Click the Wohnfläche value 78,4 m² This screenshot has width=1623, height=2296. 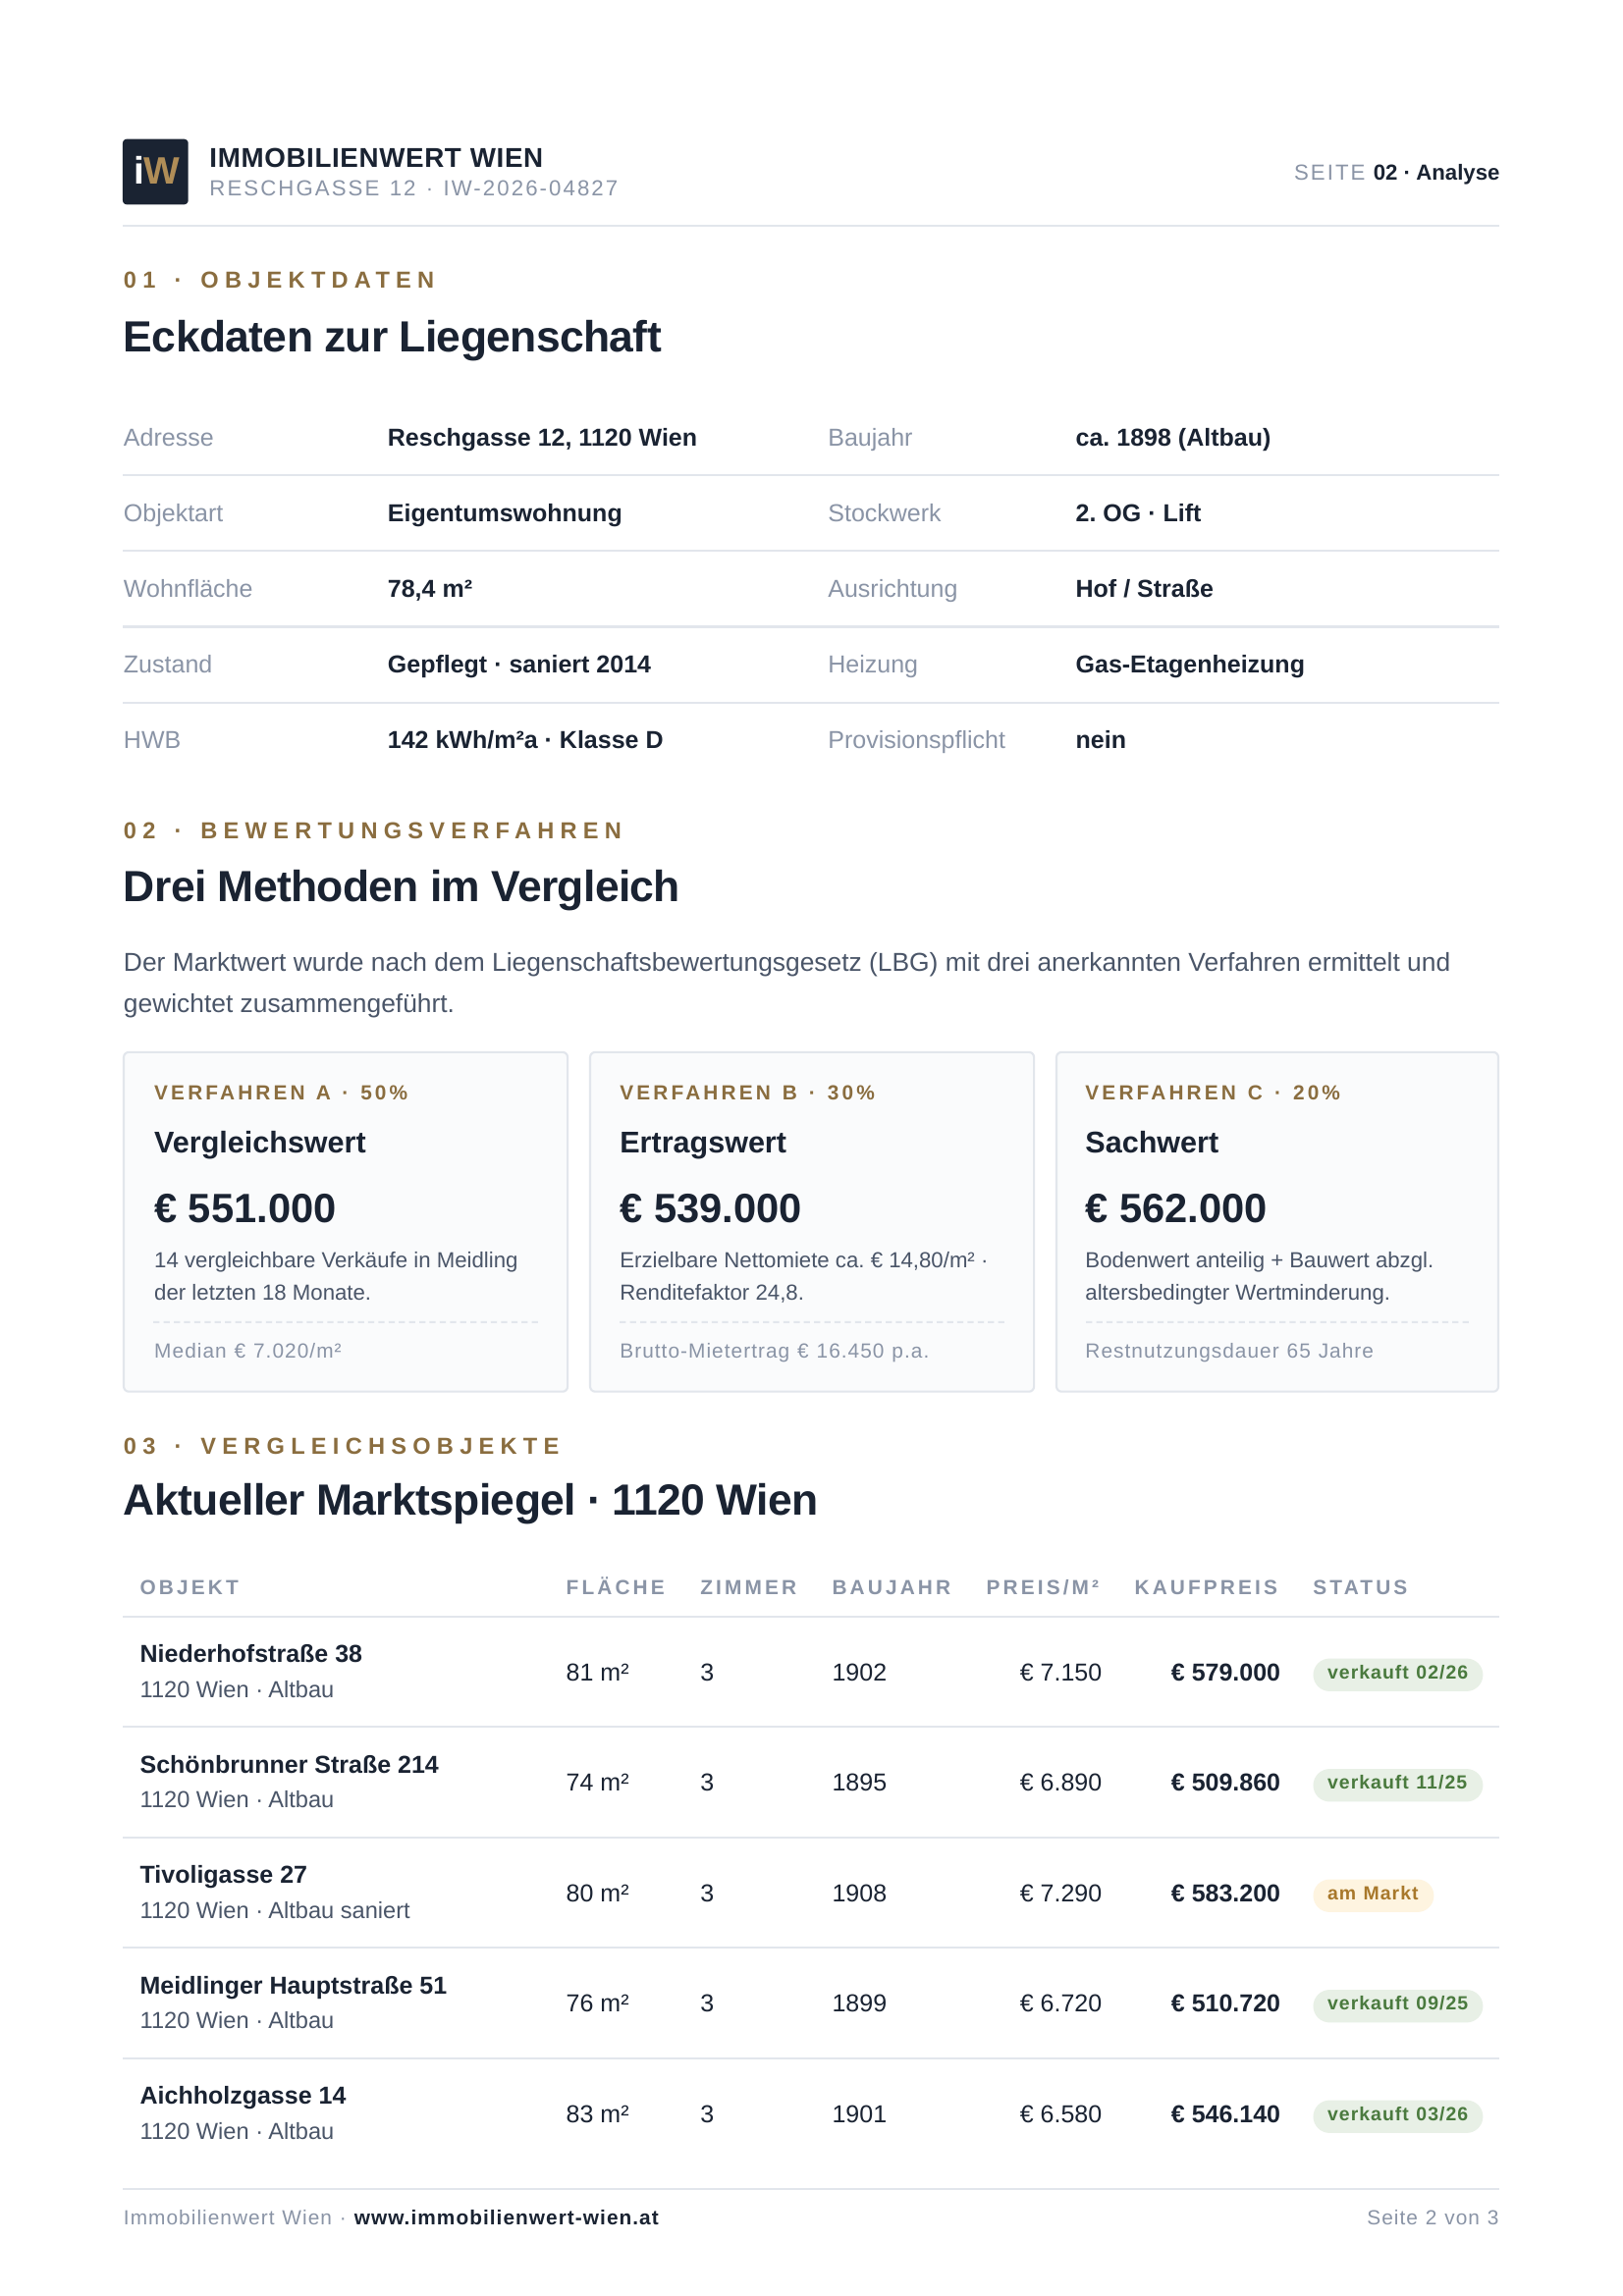coord(430,589)
